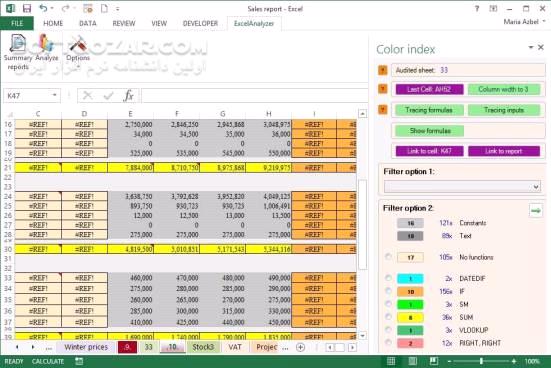The height and width of the screenshot is (368, 551).
Task: Click the orange help icon beside Tracing formulas
Action: (383, 110)
